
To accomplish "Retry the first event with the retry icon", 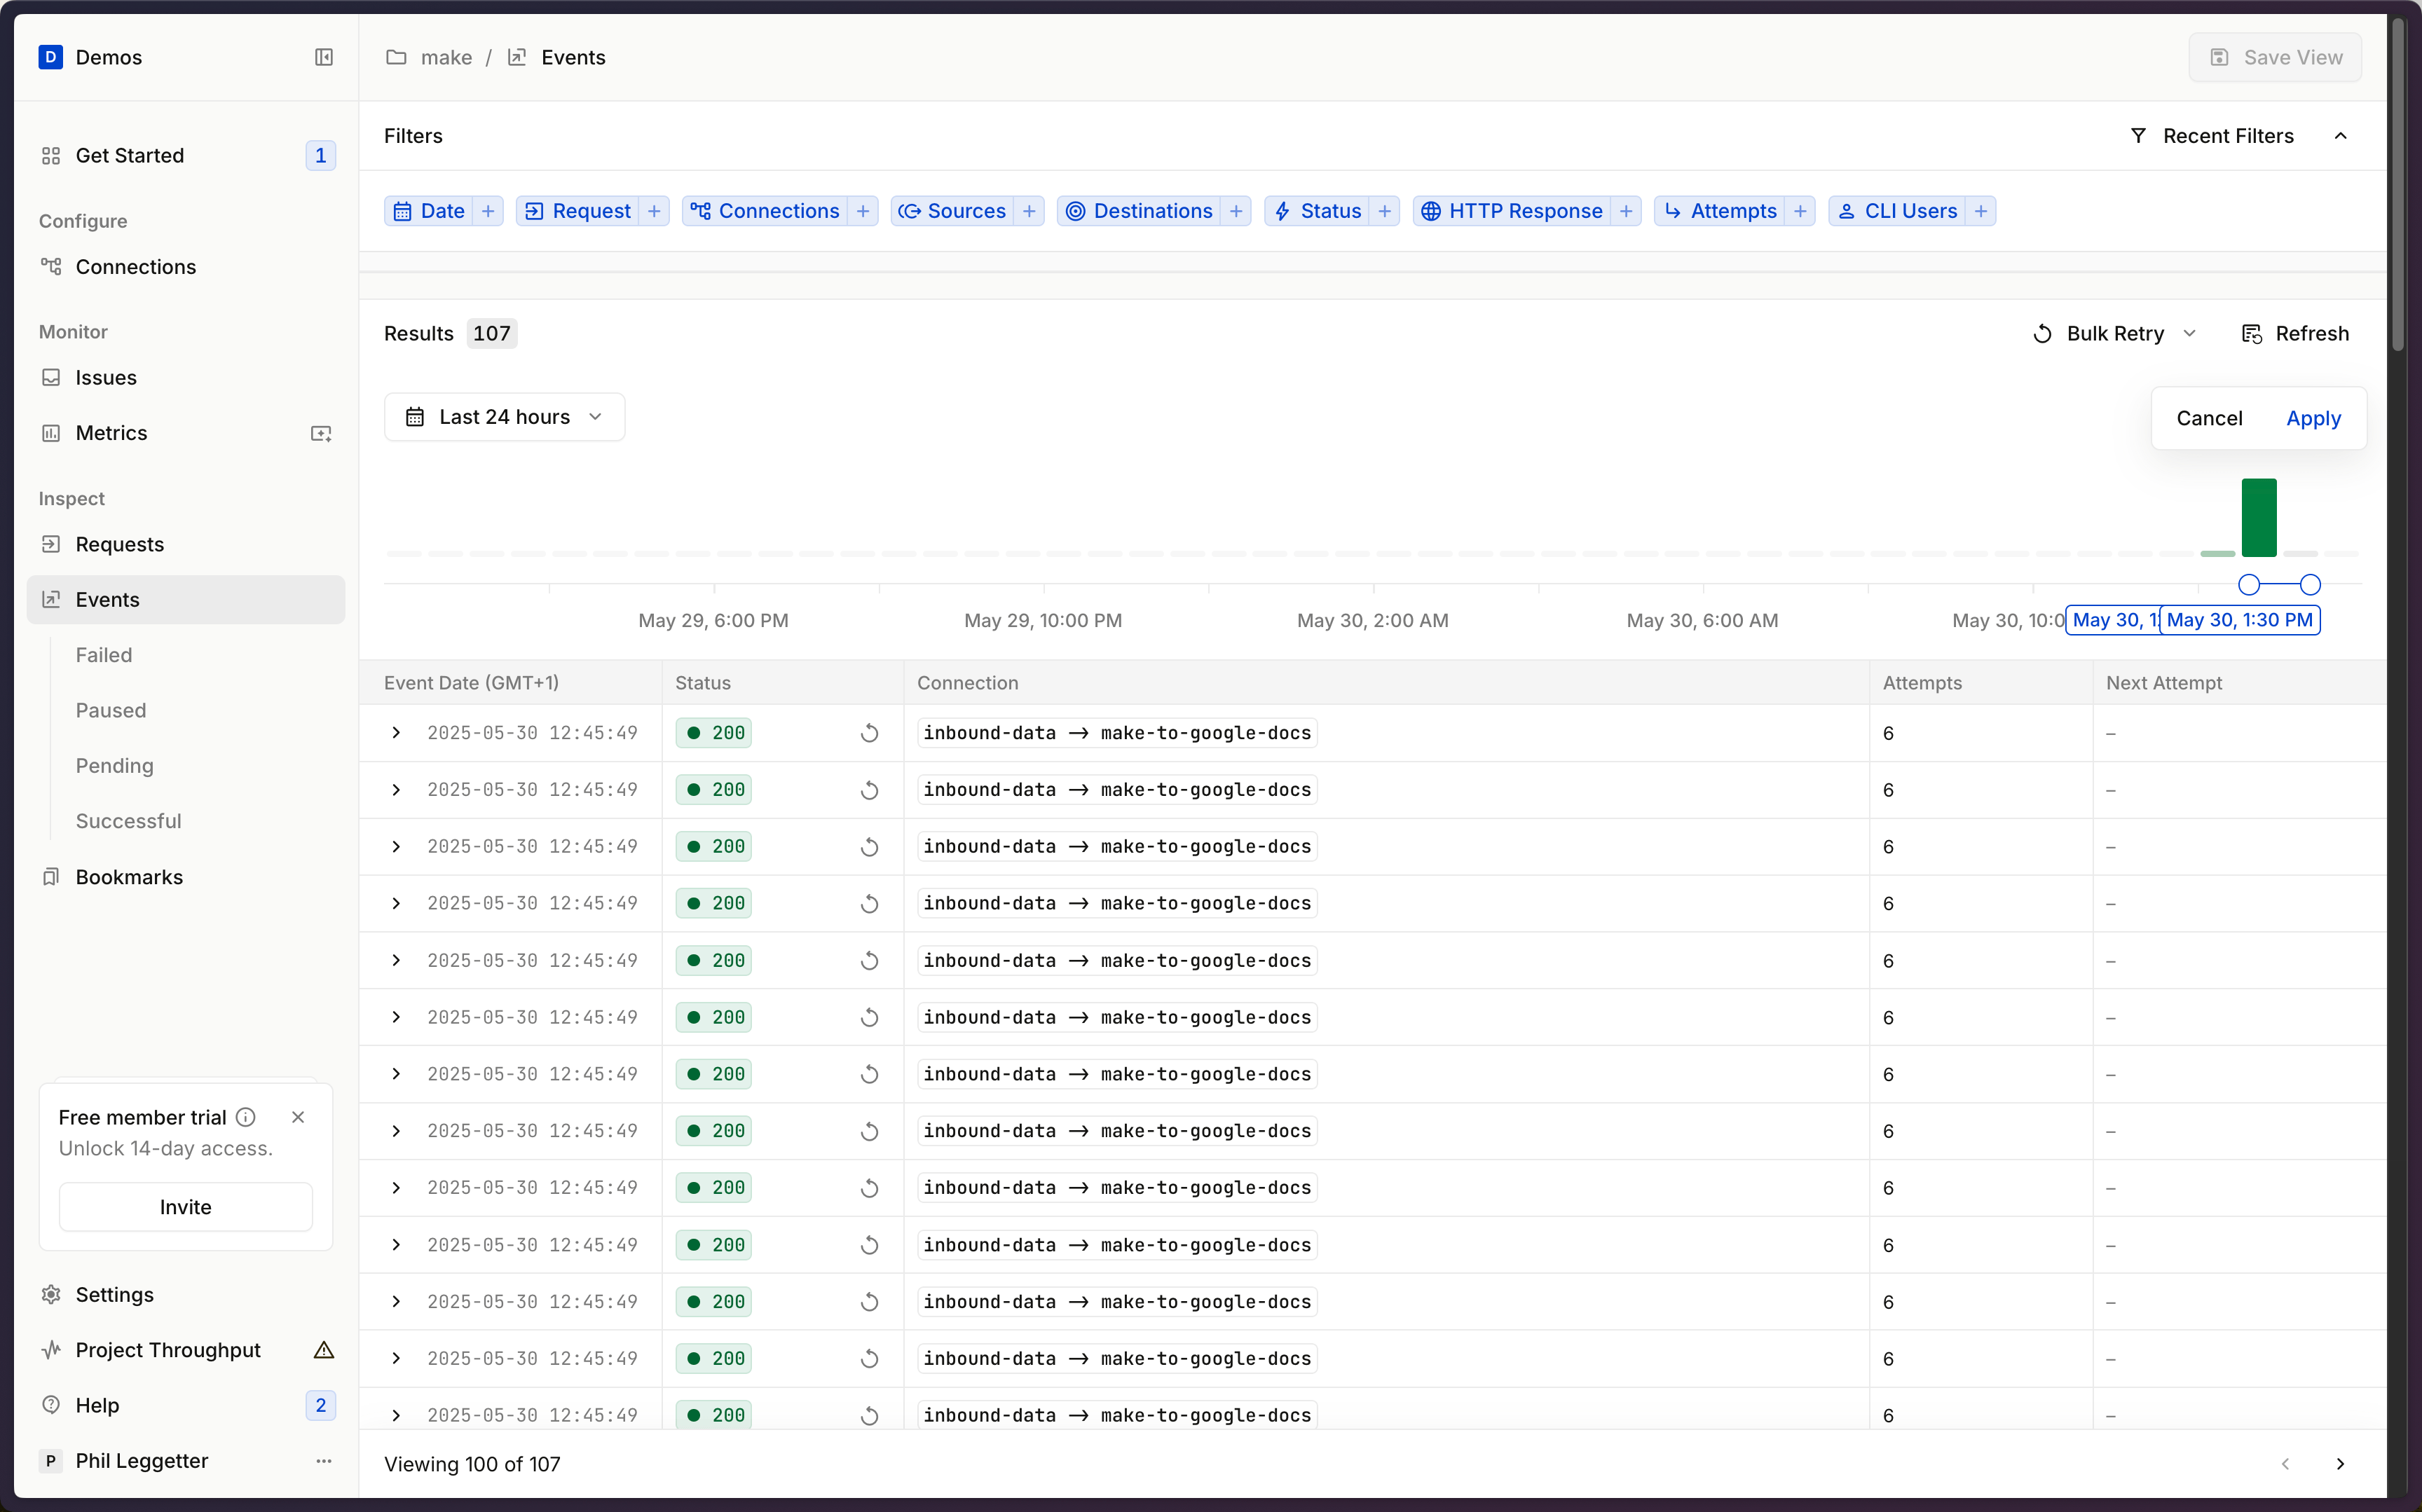I will pos(868,733).
